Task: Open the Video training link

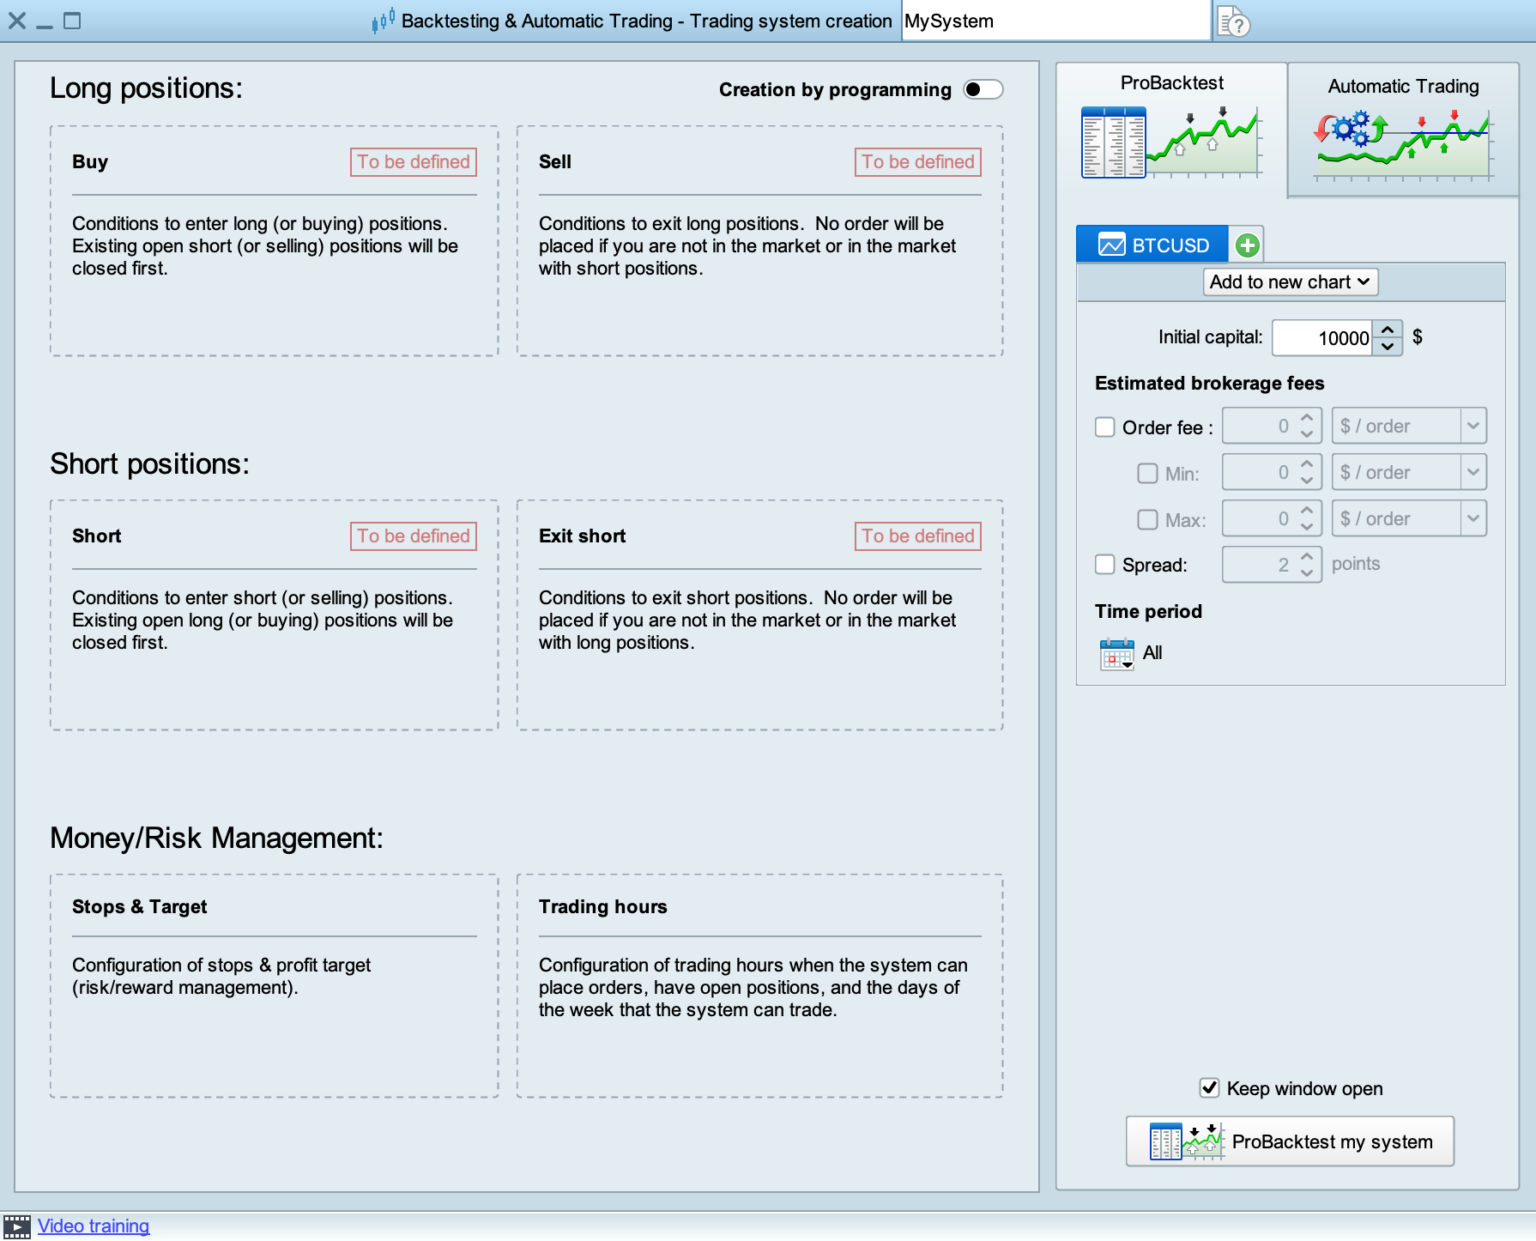Action: (x=93, y=1226)
